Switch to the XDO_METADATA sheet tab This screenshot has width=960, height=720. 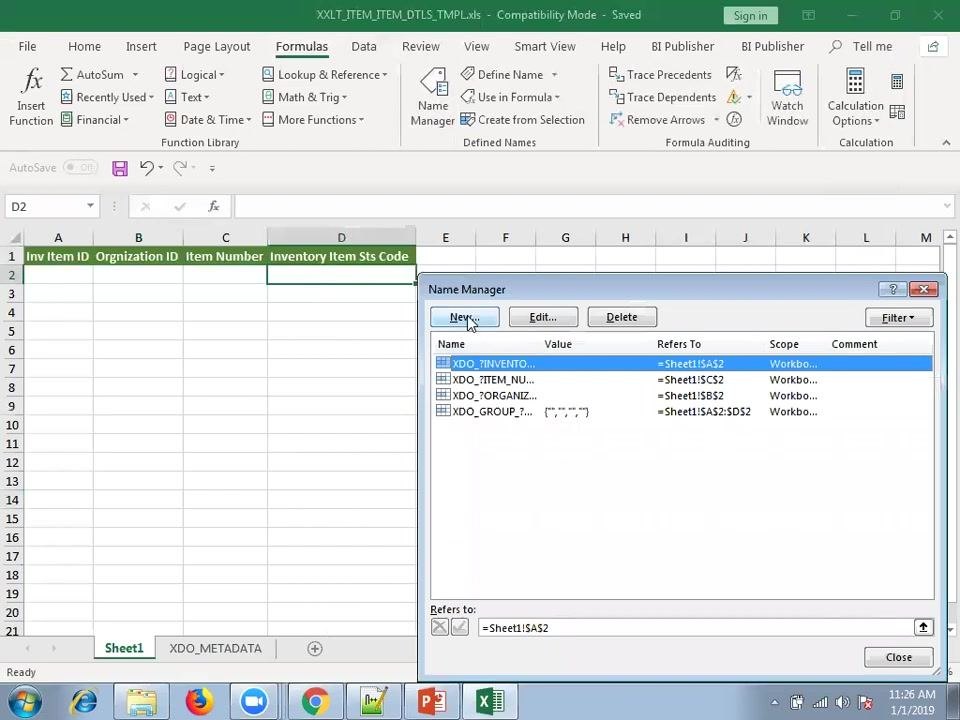(216, 648)
